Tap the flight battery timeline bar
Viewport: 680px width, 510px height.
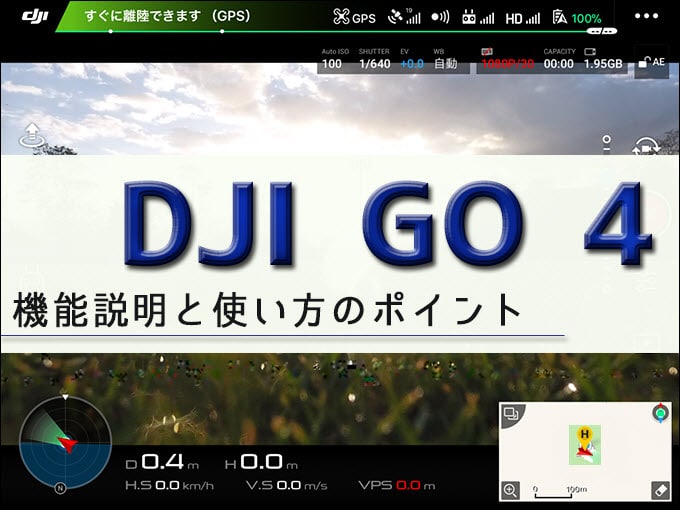pyautogui.click(x=337, y=31)
